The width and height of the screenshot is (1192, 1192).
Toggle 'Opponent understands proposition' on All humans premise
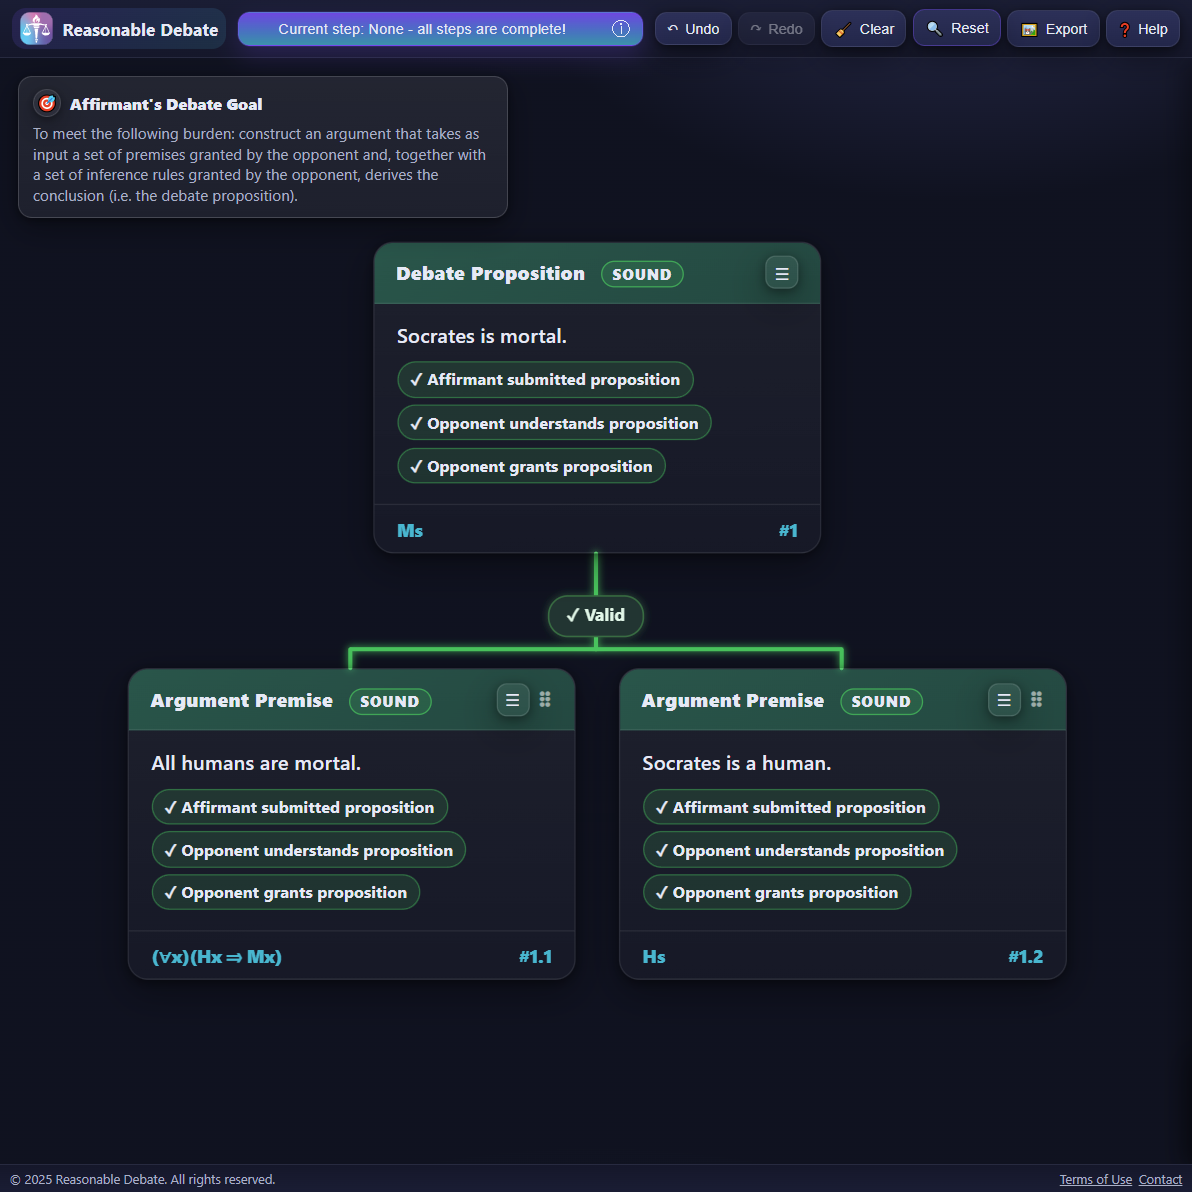[308, 851]
